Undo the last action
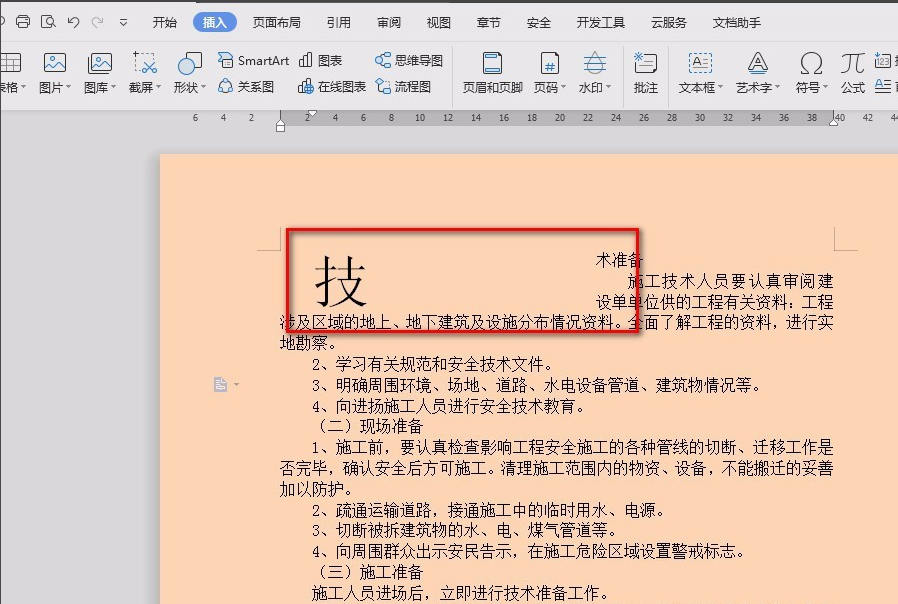 (x=73, y=22)
